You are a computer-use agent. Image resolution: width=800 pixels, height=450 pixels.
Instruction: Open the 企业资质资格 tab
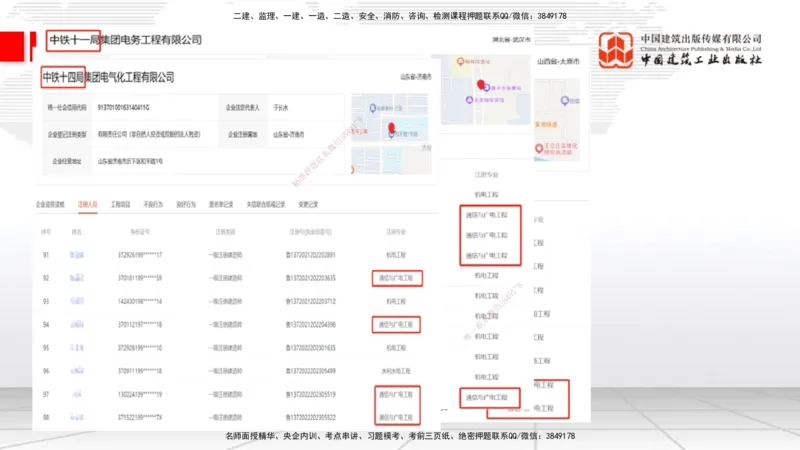click(50, 205)
